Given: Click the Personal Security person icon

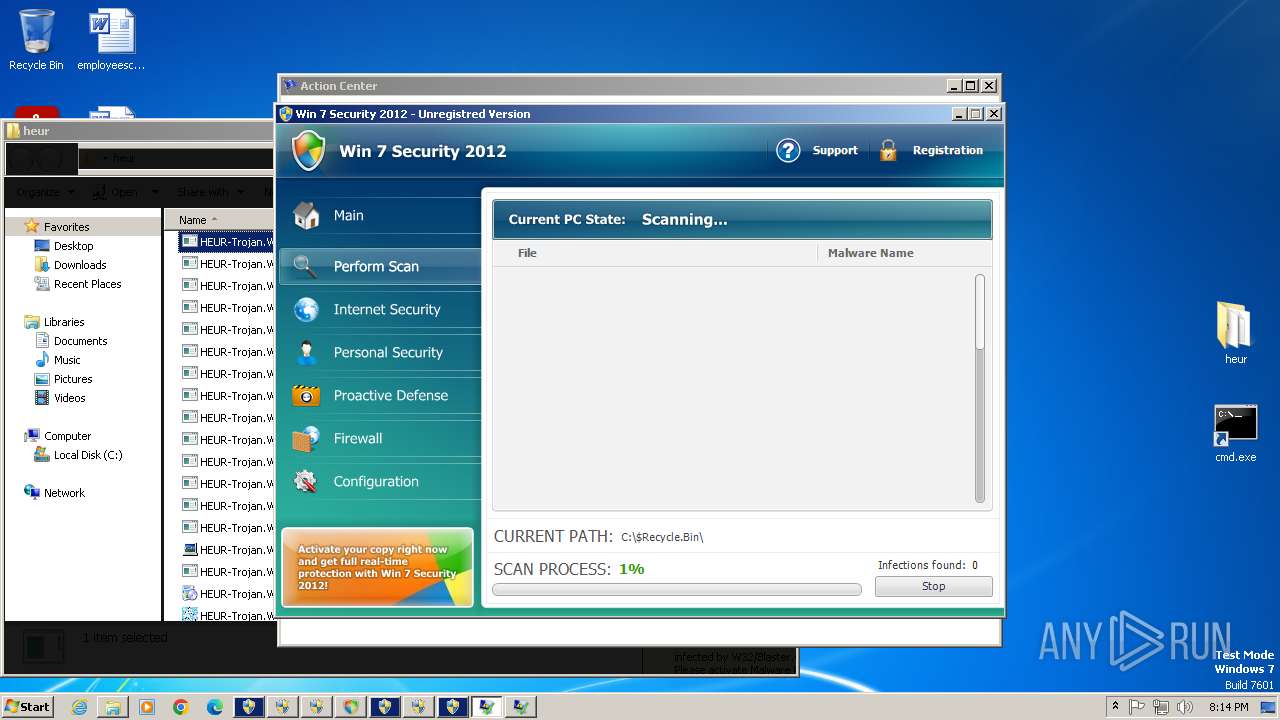Looking at the screenshot, I should (306, 352).
